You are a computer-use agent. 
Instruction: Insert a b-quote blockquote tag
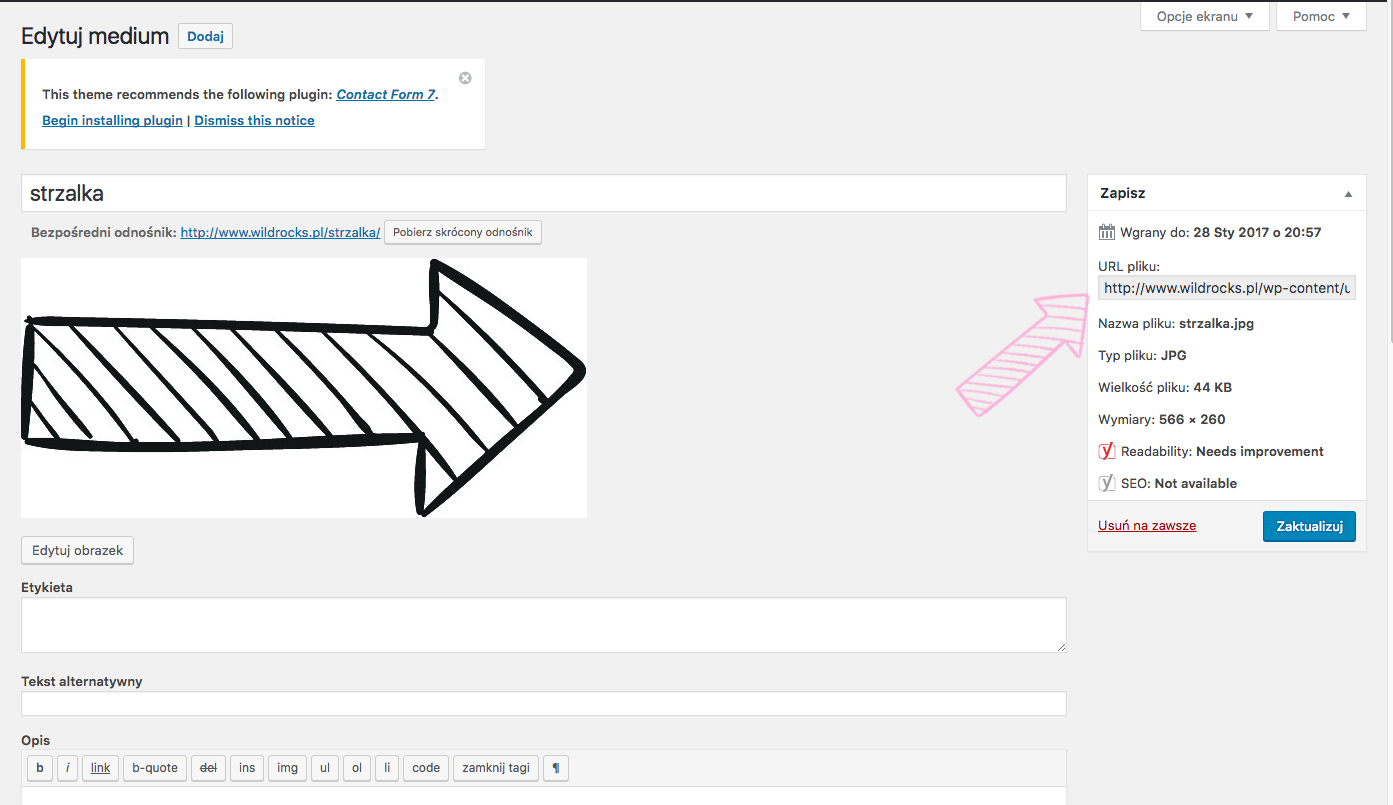(155, 768)
